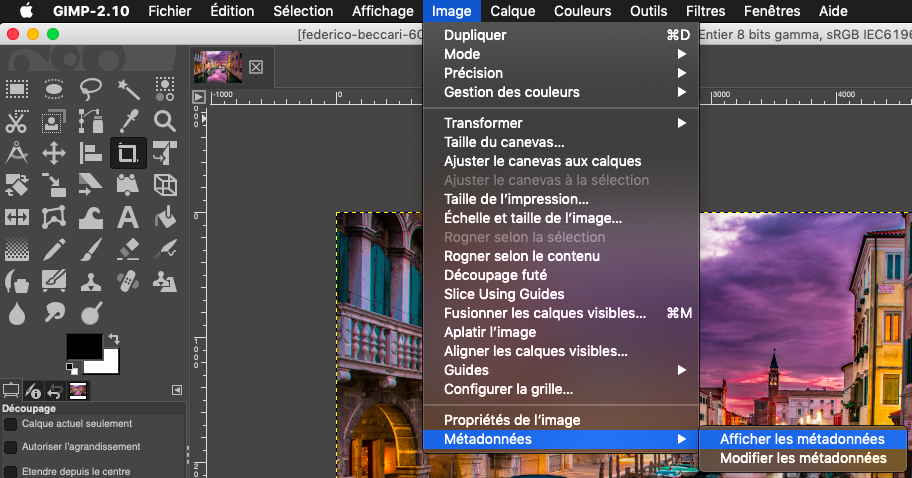Select the Pencil tool
Screen dimensions: 912x478
pyautogui.click(x=54, y=247)
